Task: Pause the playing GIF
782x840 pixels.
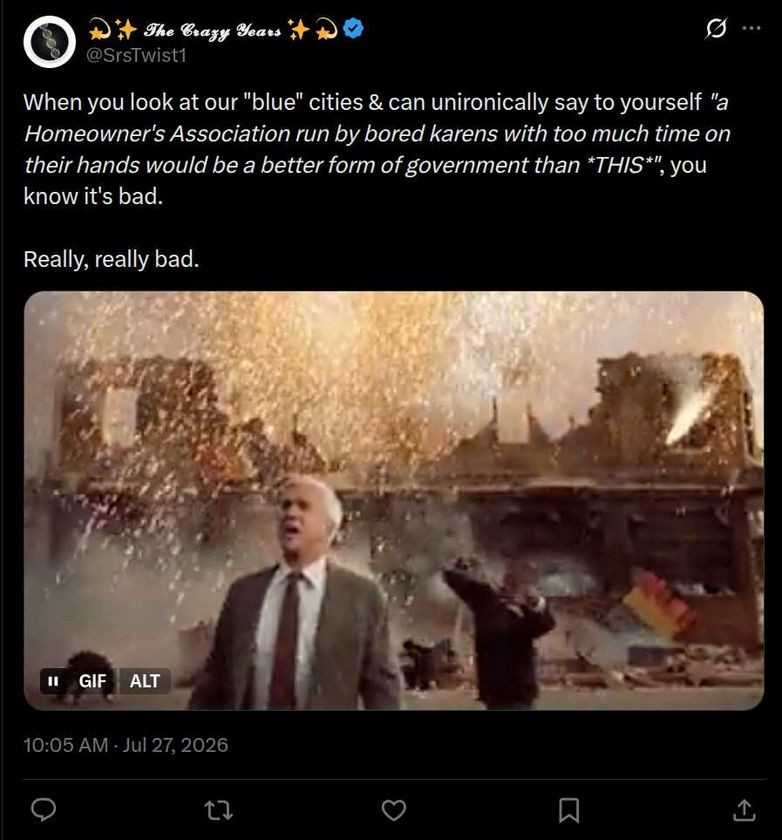Action: click(53, 681)
